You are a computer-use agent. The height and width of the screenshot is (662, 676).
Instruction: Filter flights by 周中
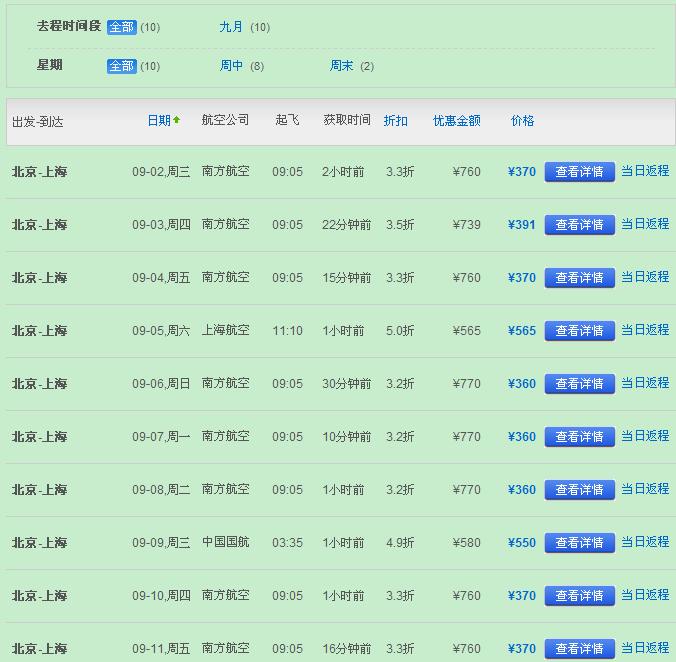point(231,66)
